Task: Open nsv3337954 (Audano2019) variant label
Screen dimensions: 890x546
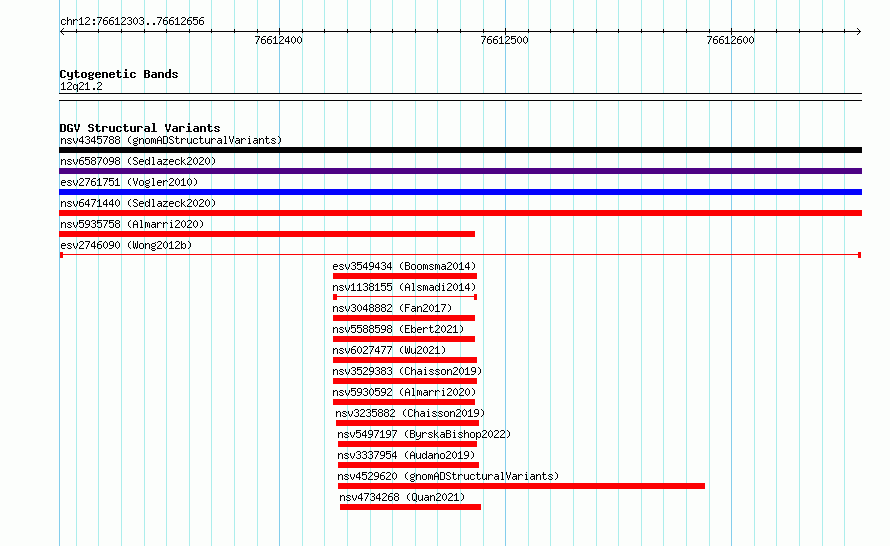Action: 406,455
